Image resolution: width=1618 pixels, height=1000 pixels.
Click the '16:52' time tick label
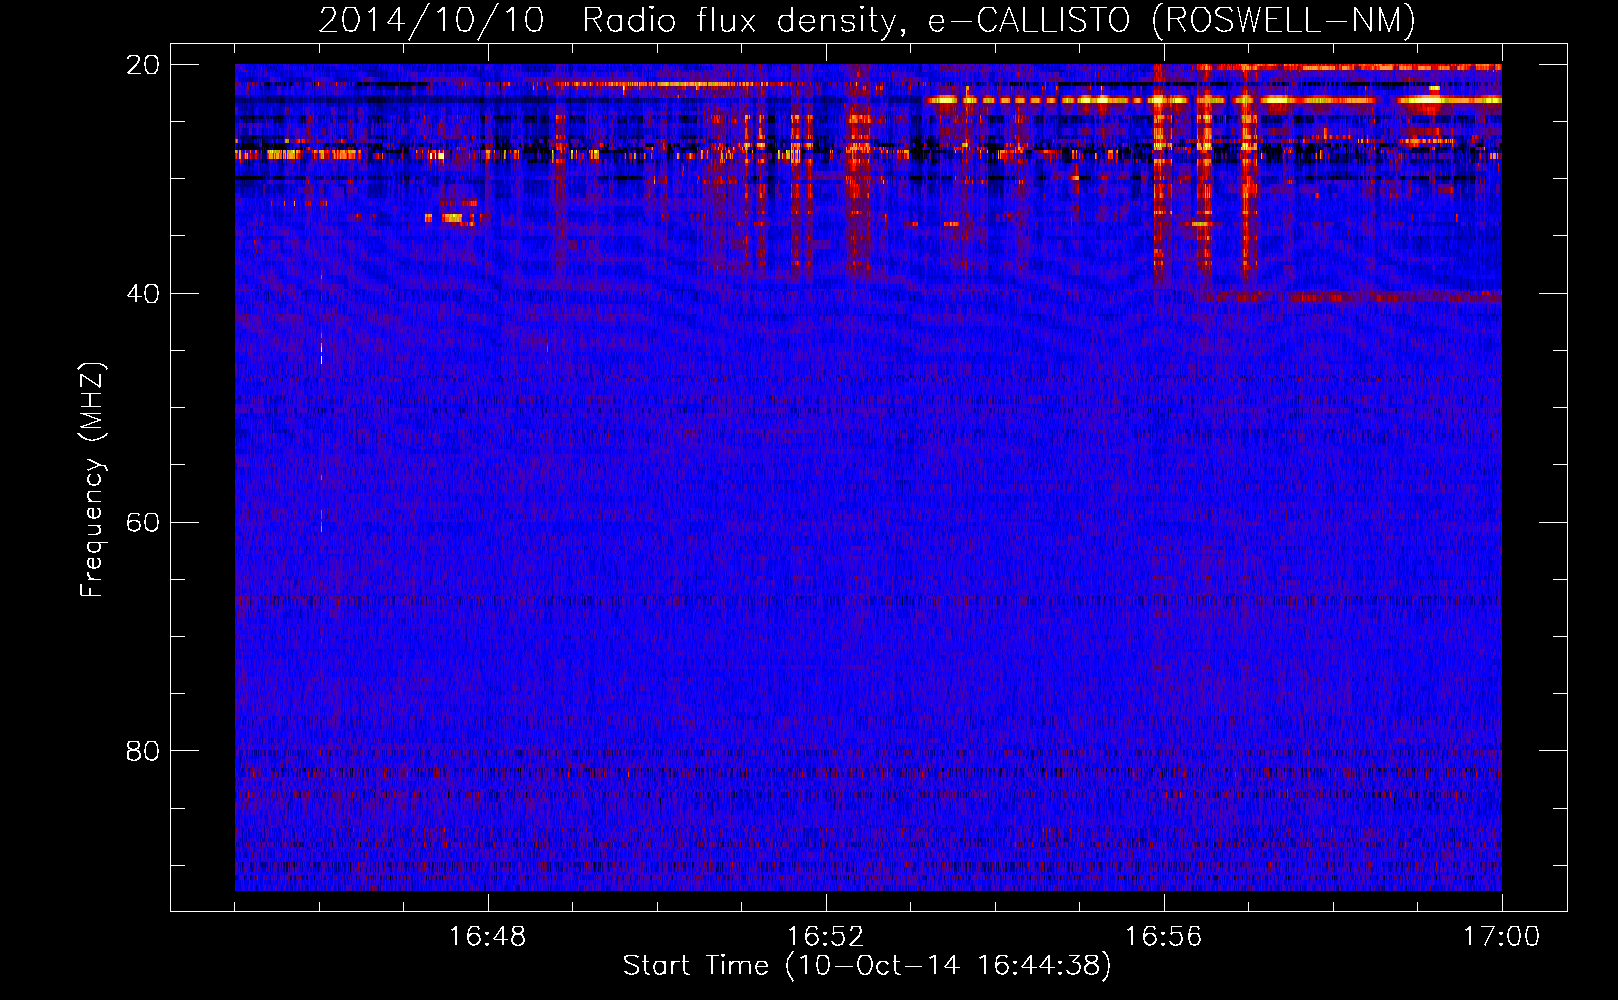tap(825, 937)
